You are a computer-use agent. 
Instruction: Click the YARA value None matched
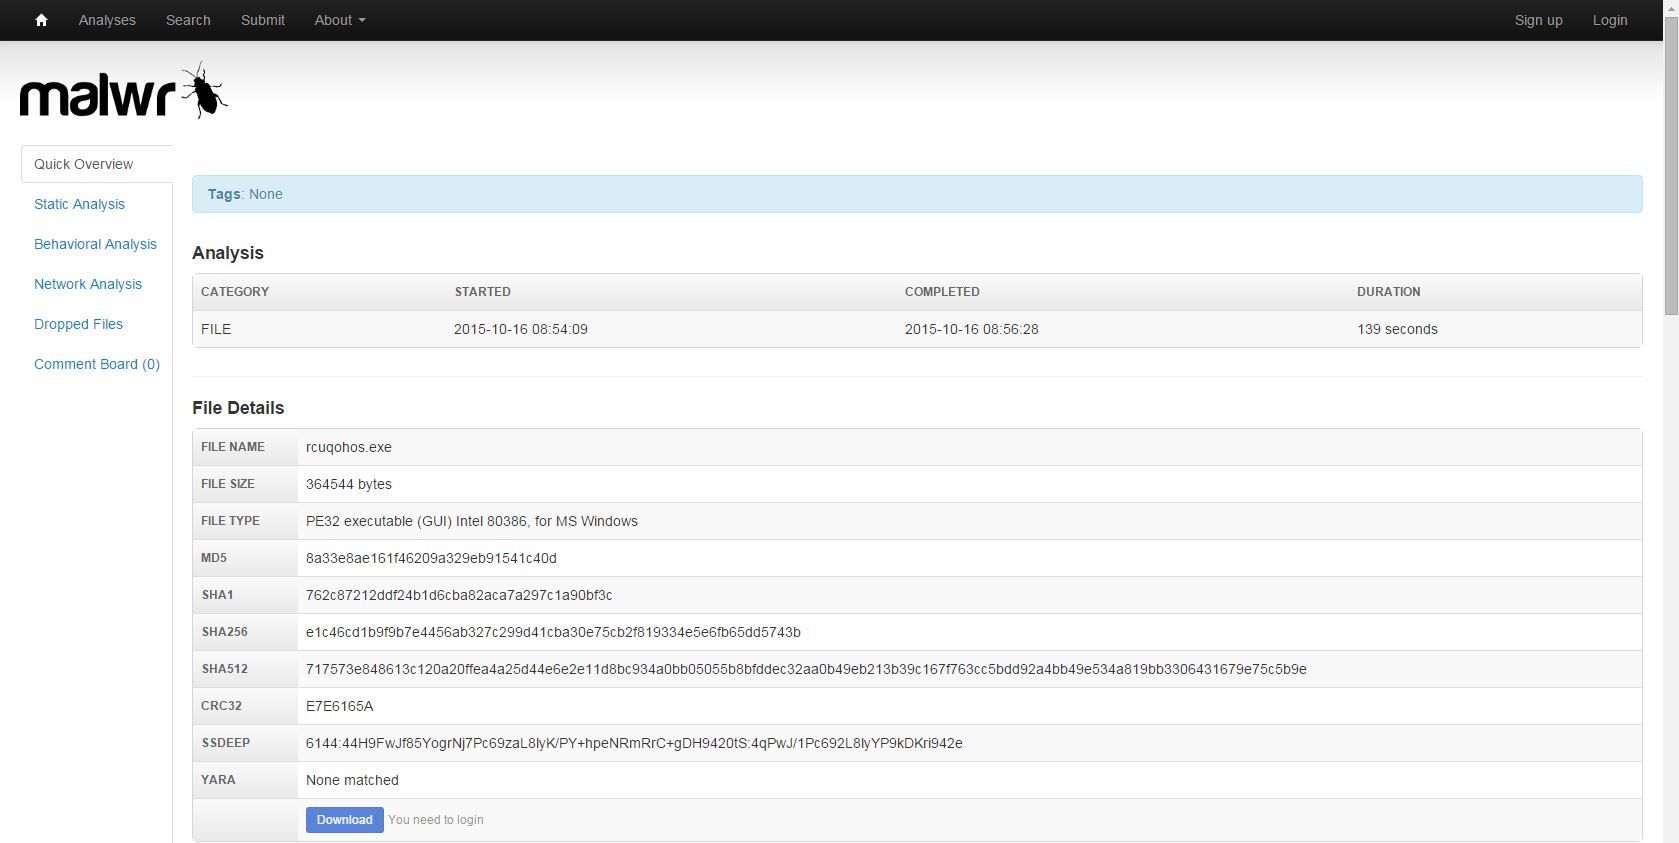click(x=352, y=780)
